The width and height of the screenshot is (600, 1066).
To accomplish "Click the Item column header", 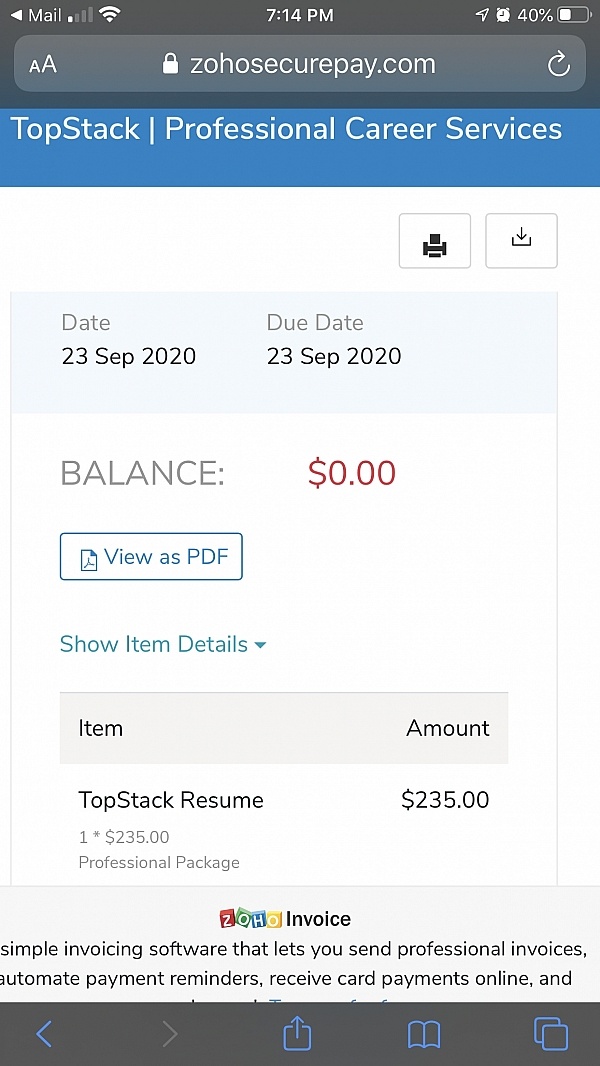I will tap(101, 728).
